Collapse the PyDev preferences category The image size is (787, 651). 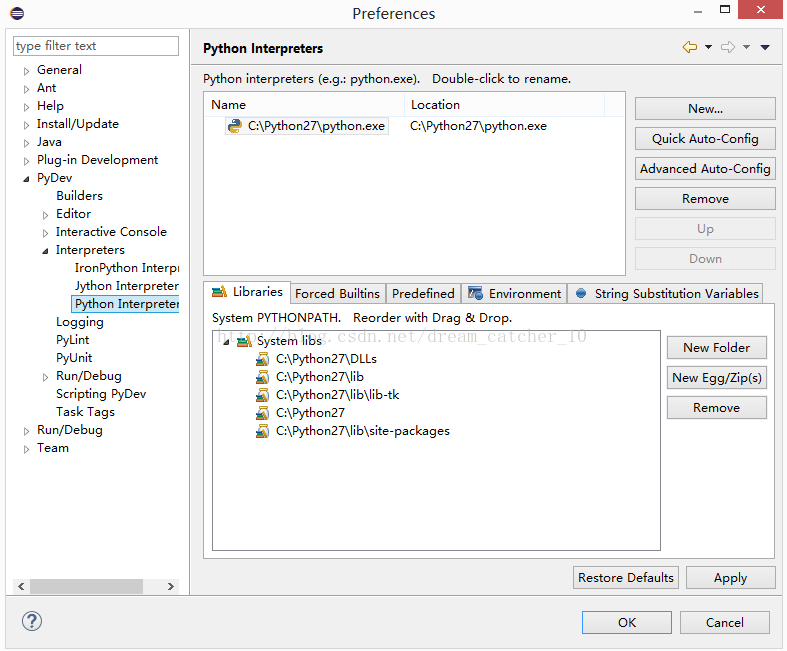tap(27, 179)
